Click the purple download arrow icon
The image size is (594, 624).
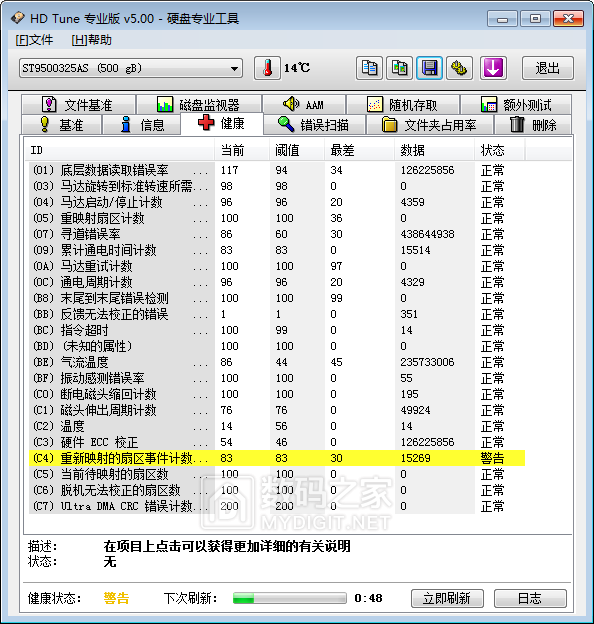(493, 68)
